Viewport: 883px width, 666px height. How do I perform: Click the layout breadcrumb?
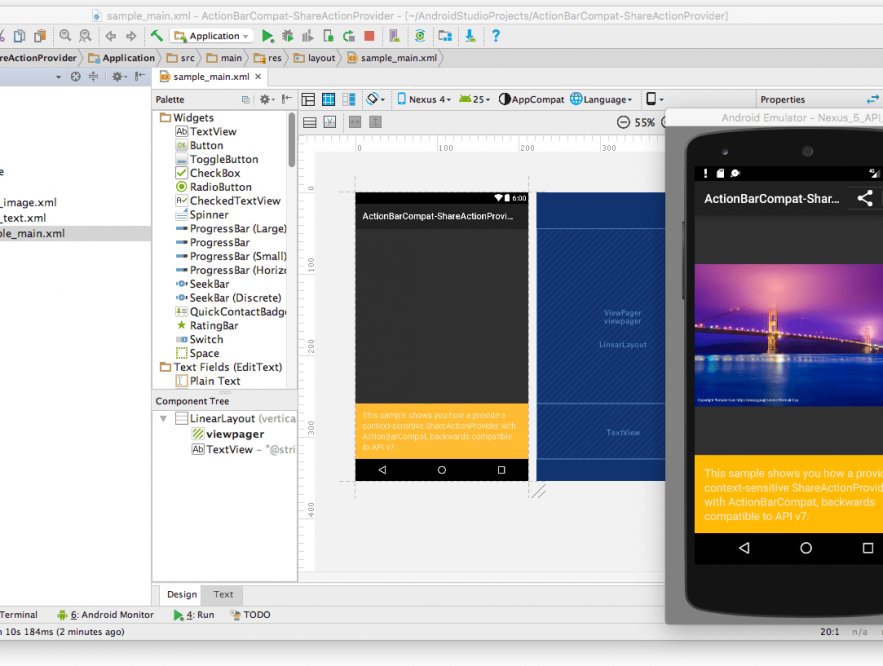point(315,58)
